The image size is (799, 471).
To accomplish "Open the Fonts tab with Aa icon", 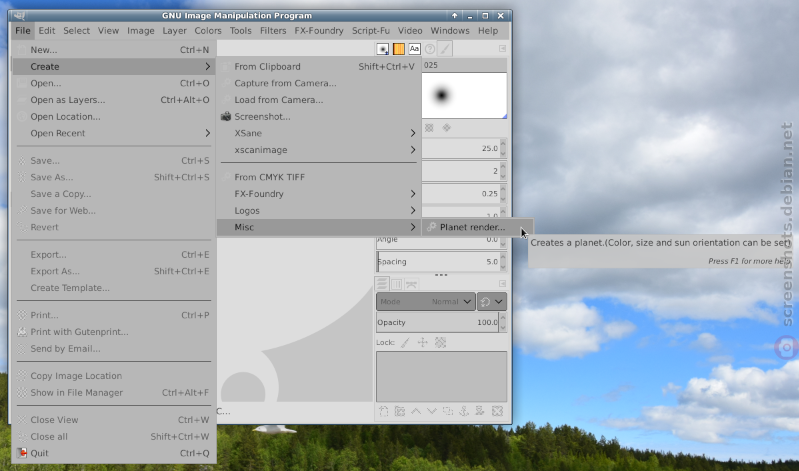I will [x=414, y=49].
